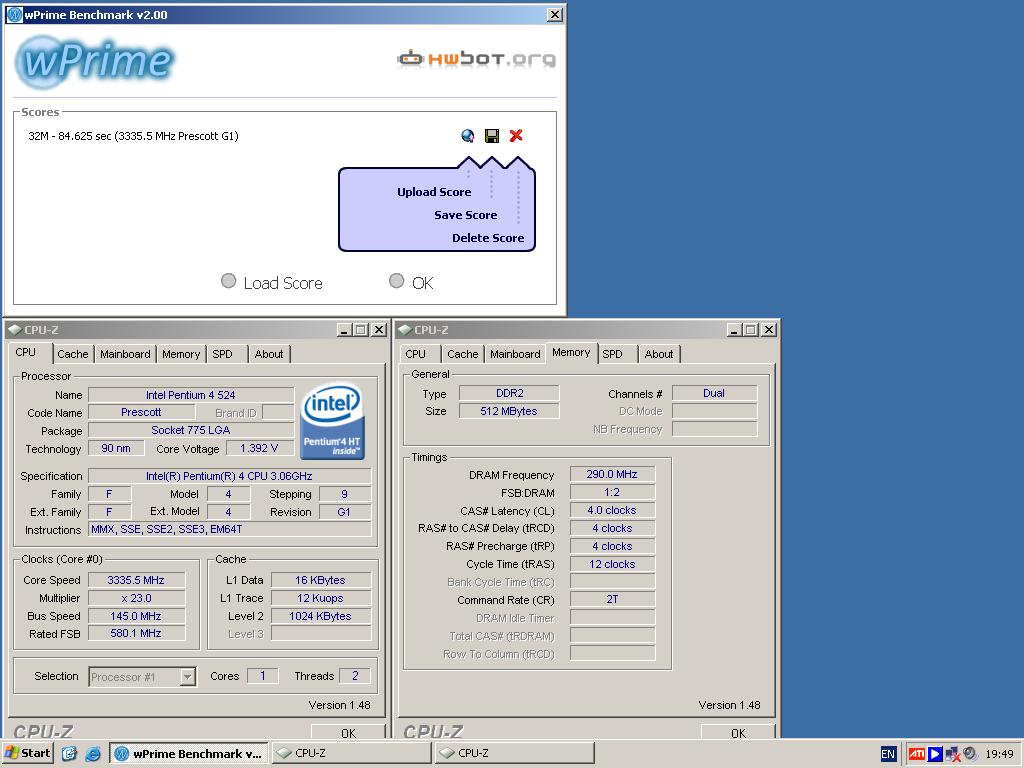Image resolution: width=1024 pixels, height=768 pixels.
Task: Click the red X Delete Score icon
Action: point(516,135)
